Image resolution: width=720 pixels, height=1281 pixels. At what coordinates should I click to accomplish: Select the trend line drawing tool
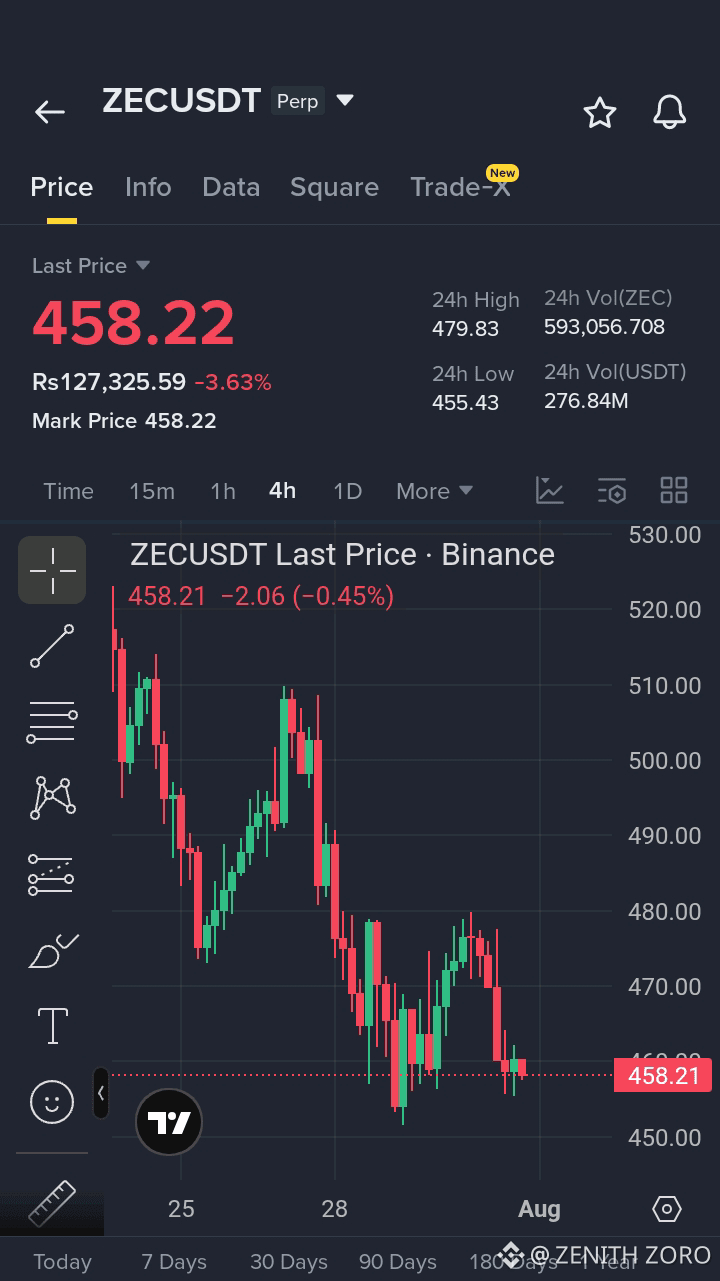coord(52,646)
